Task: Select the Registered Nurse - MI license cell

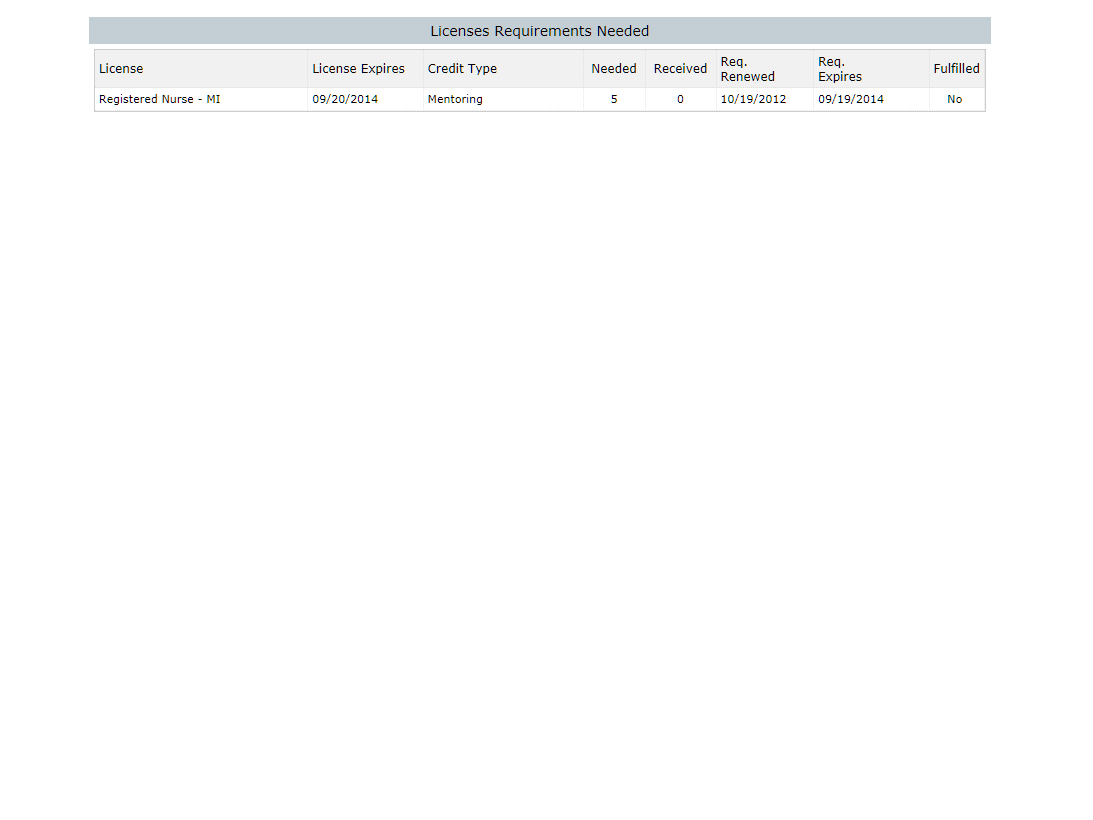Action: coord(159,99)
